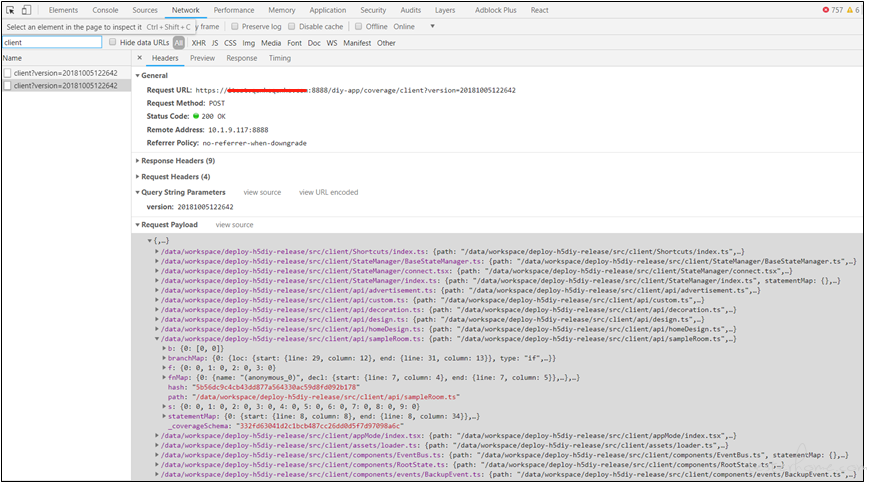869x485 pixels.
Task: Filter requests by Other
Action: [x=386, y=43]
